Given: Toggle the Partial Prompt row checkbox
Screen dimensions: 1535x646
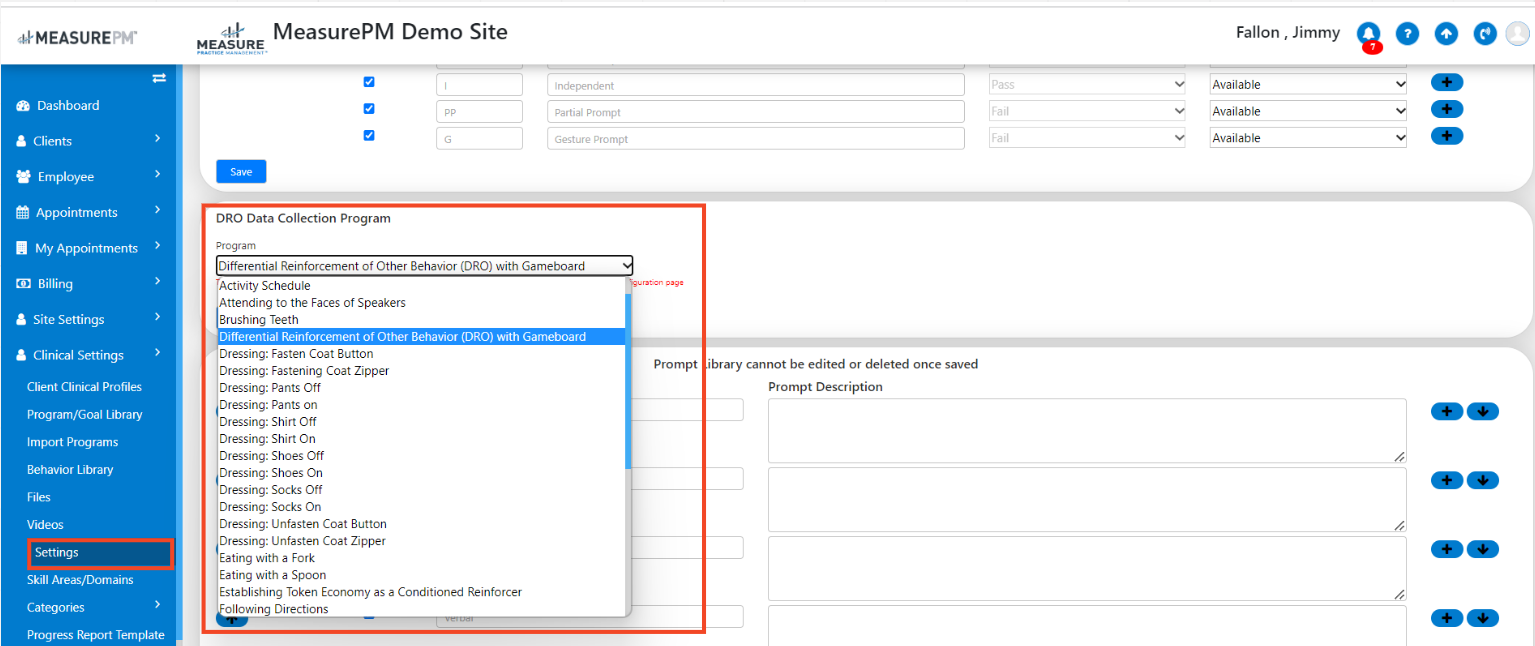Looking at the screenshot, I should (x=369, y=108).
